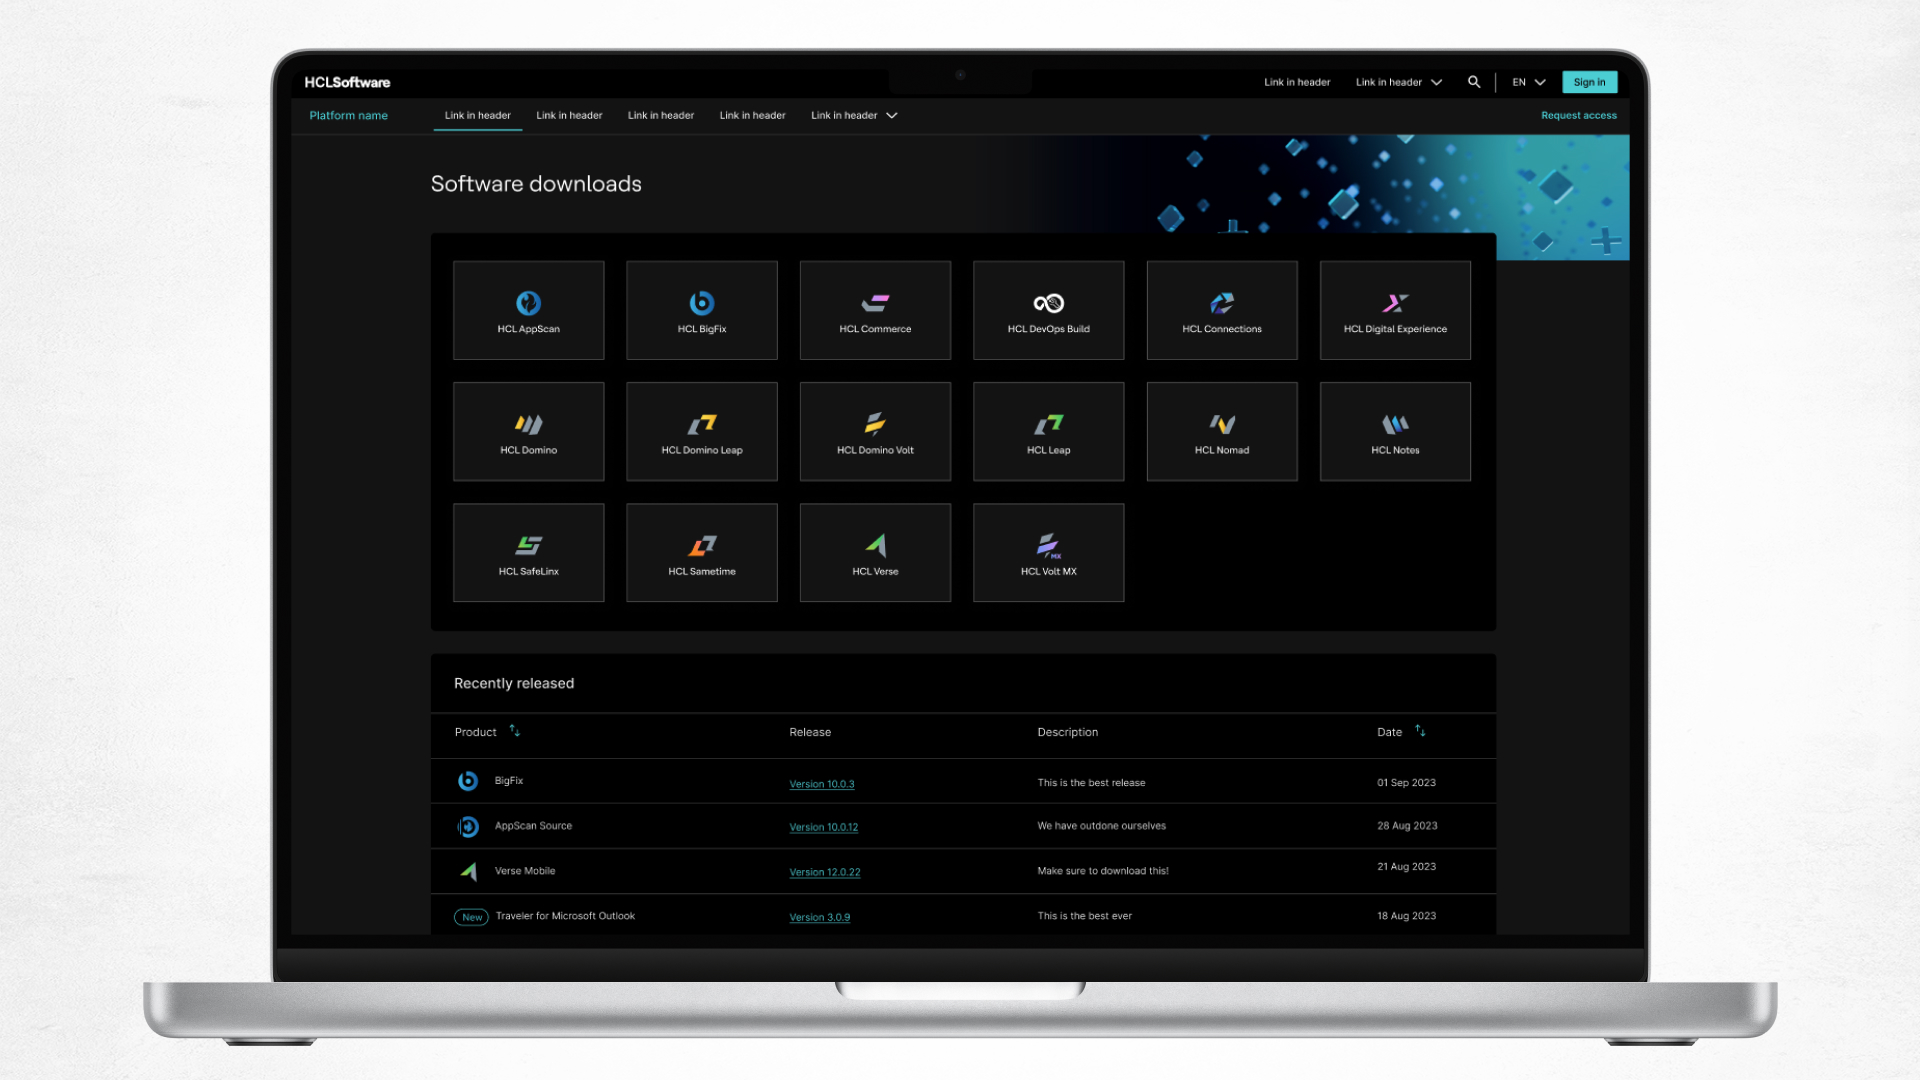Choose the HCL SafeLinx tile
Screen dimensions: 1920x1080
528,553
